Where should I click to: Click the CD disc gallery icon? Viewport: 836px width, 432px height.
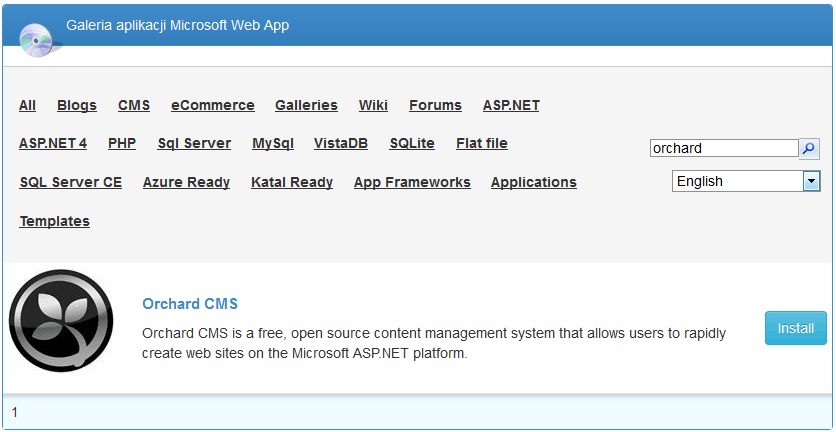pyautogui.click(x=36, y=41)
